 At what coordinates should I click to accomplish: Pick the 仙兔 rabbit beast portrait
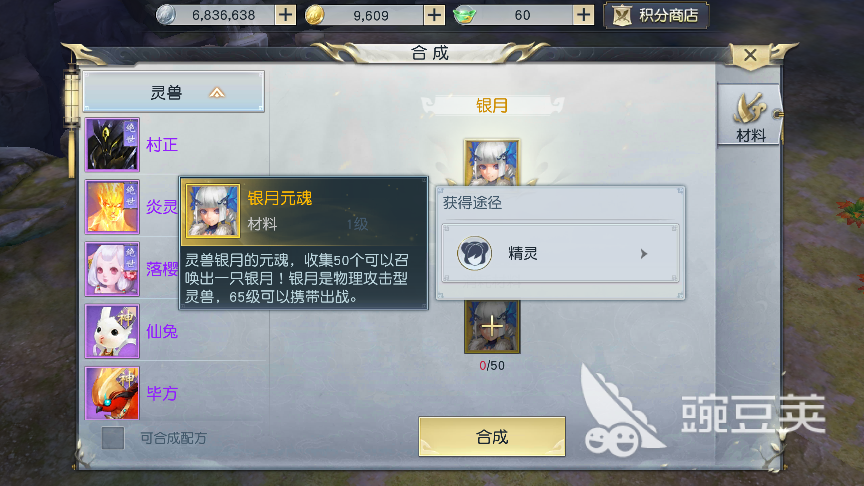(112, 331)
